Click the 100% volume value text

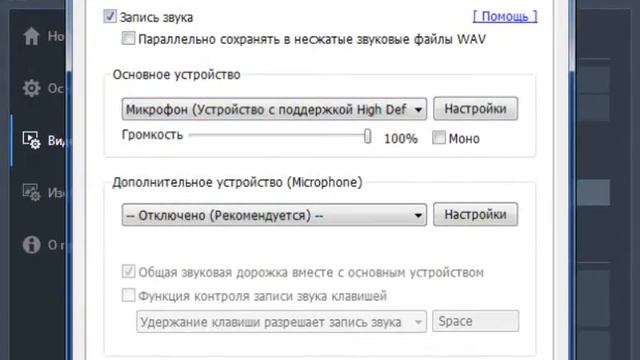coord(400,139)
